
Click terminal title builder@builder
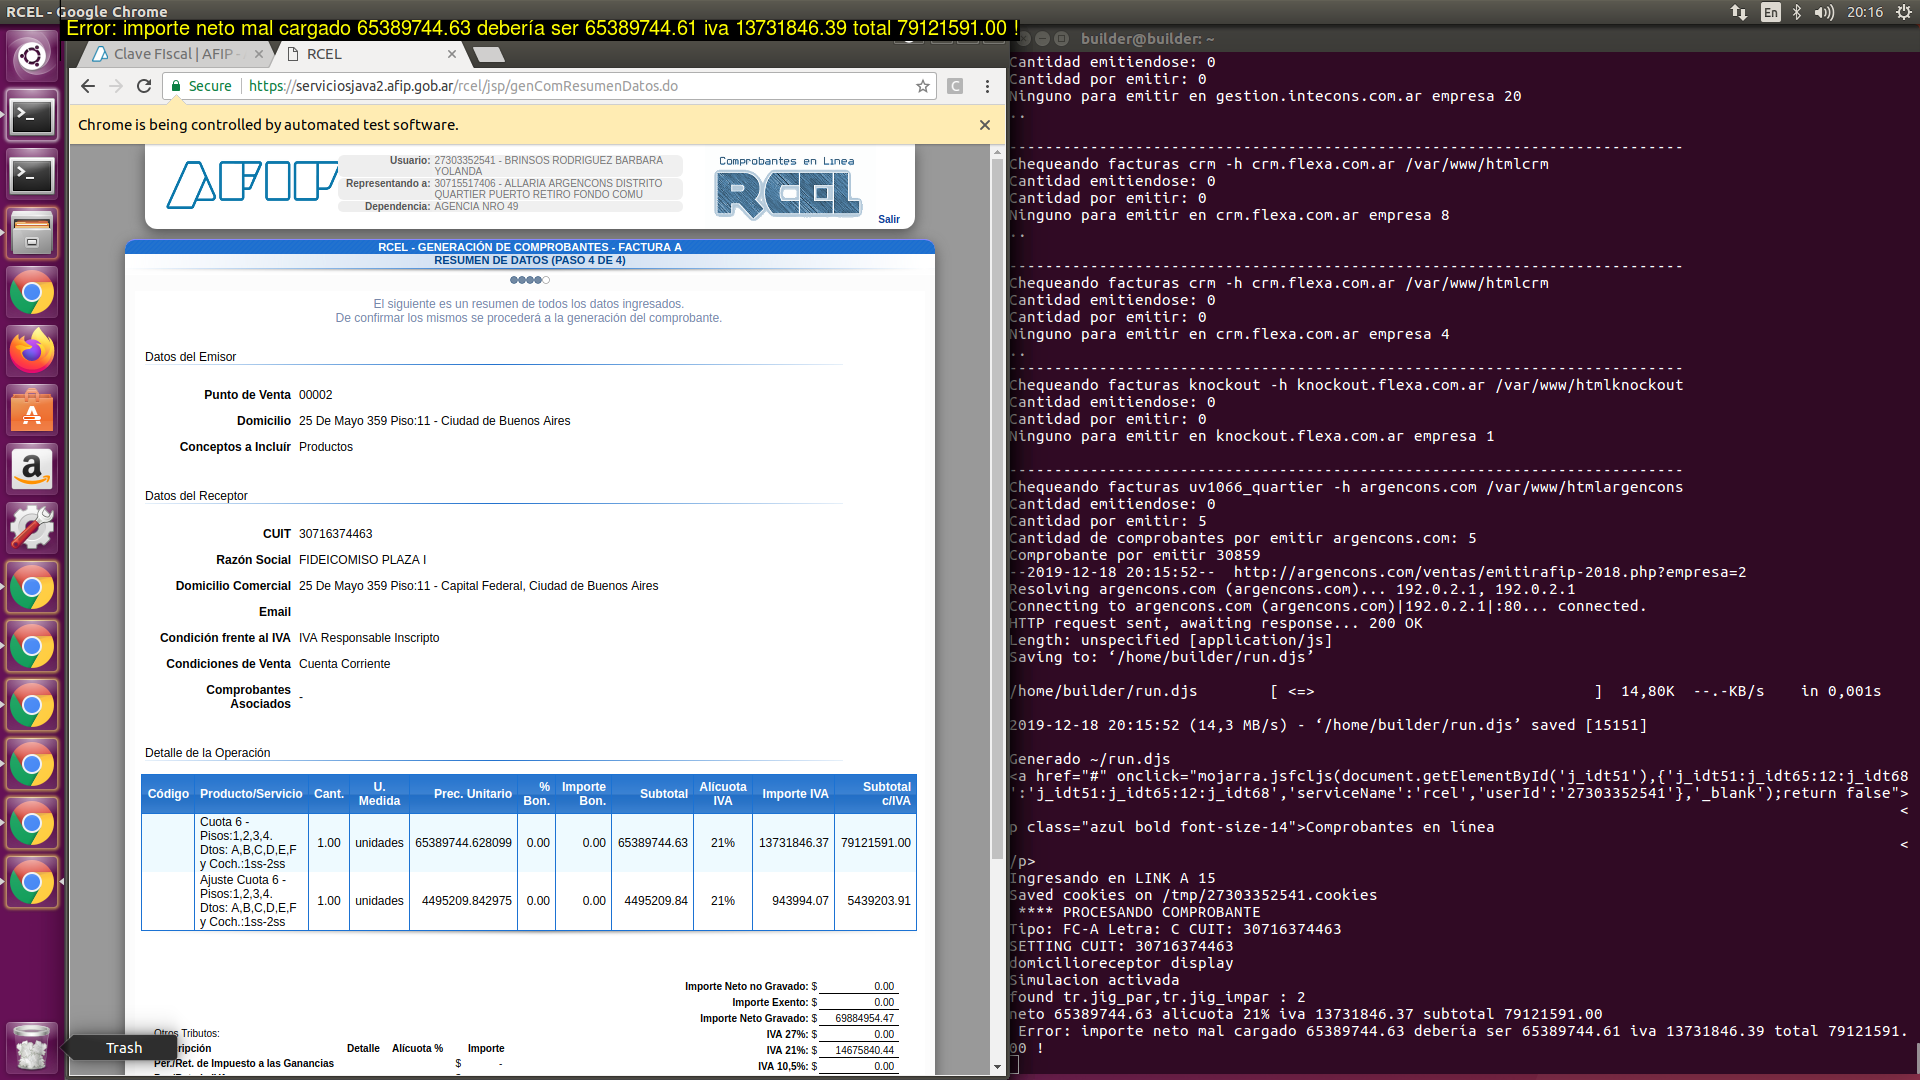pos(1148,39)
